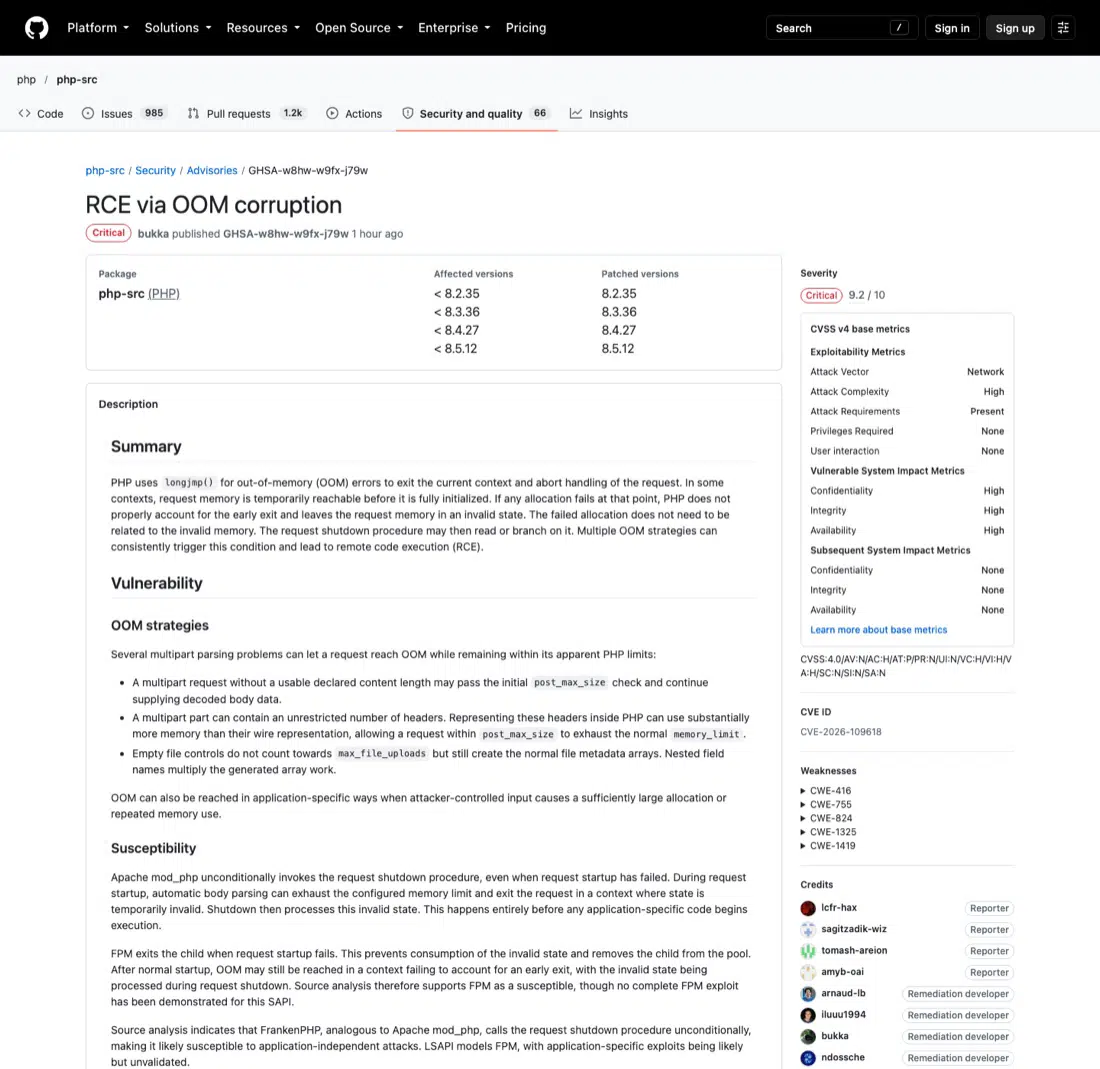Open the Platform dropdown menu

[x=98, y=28]
